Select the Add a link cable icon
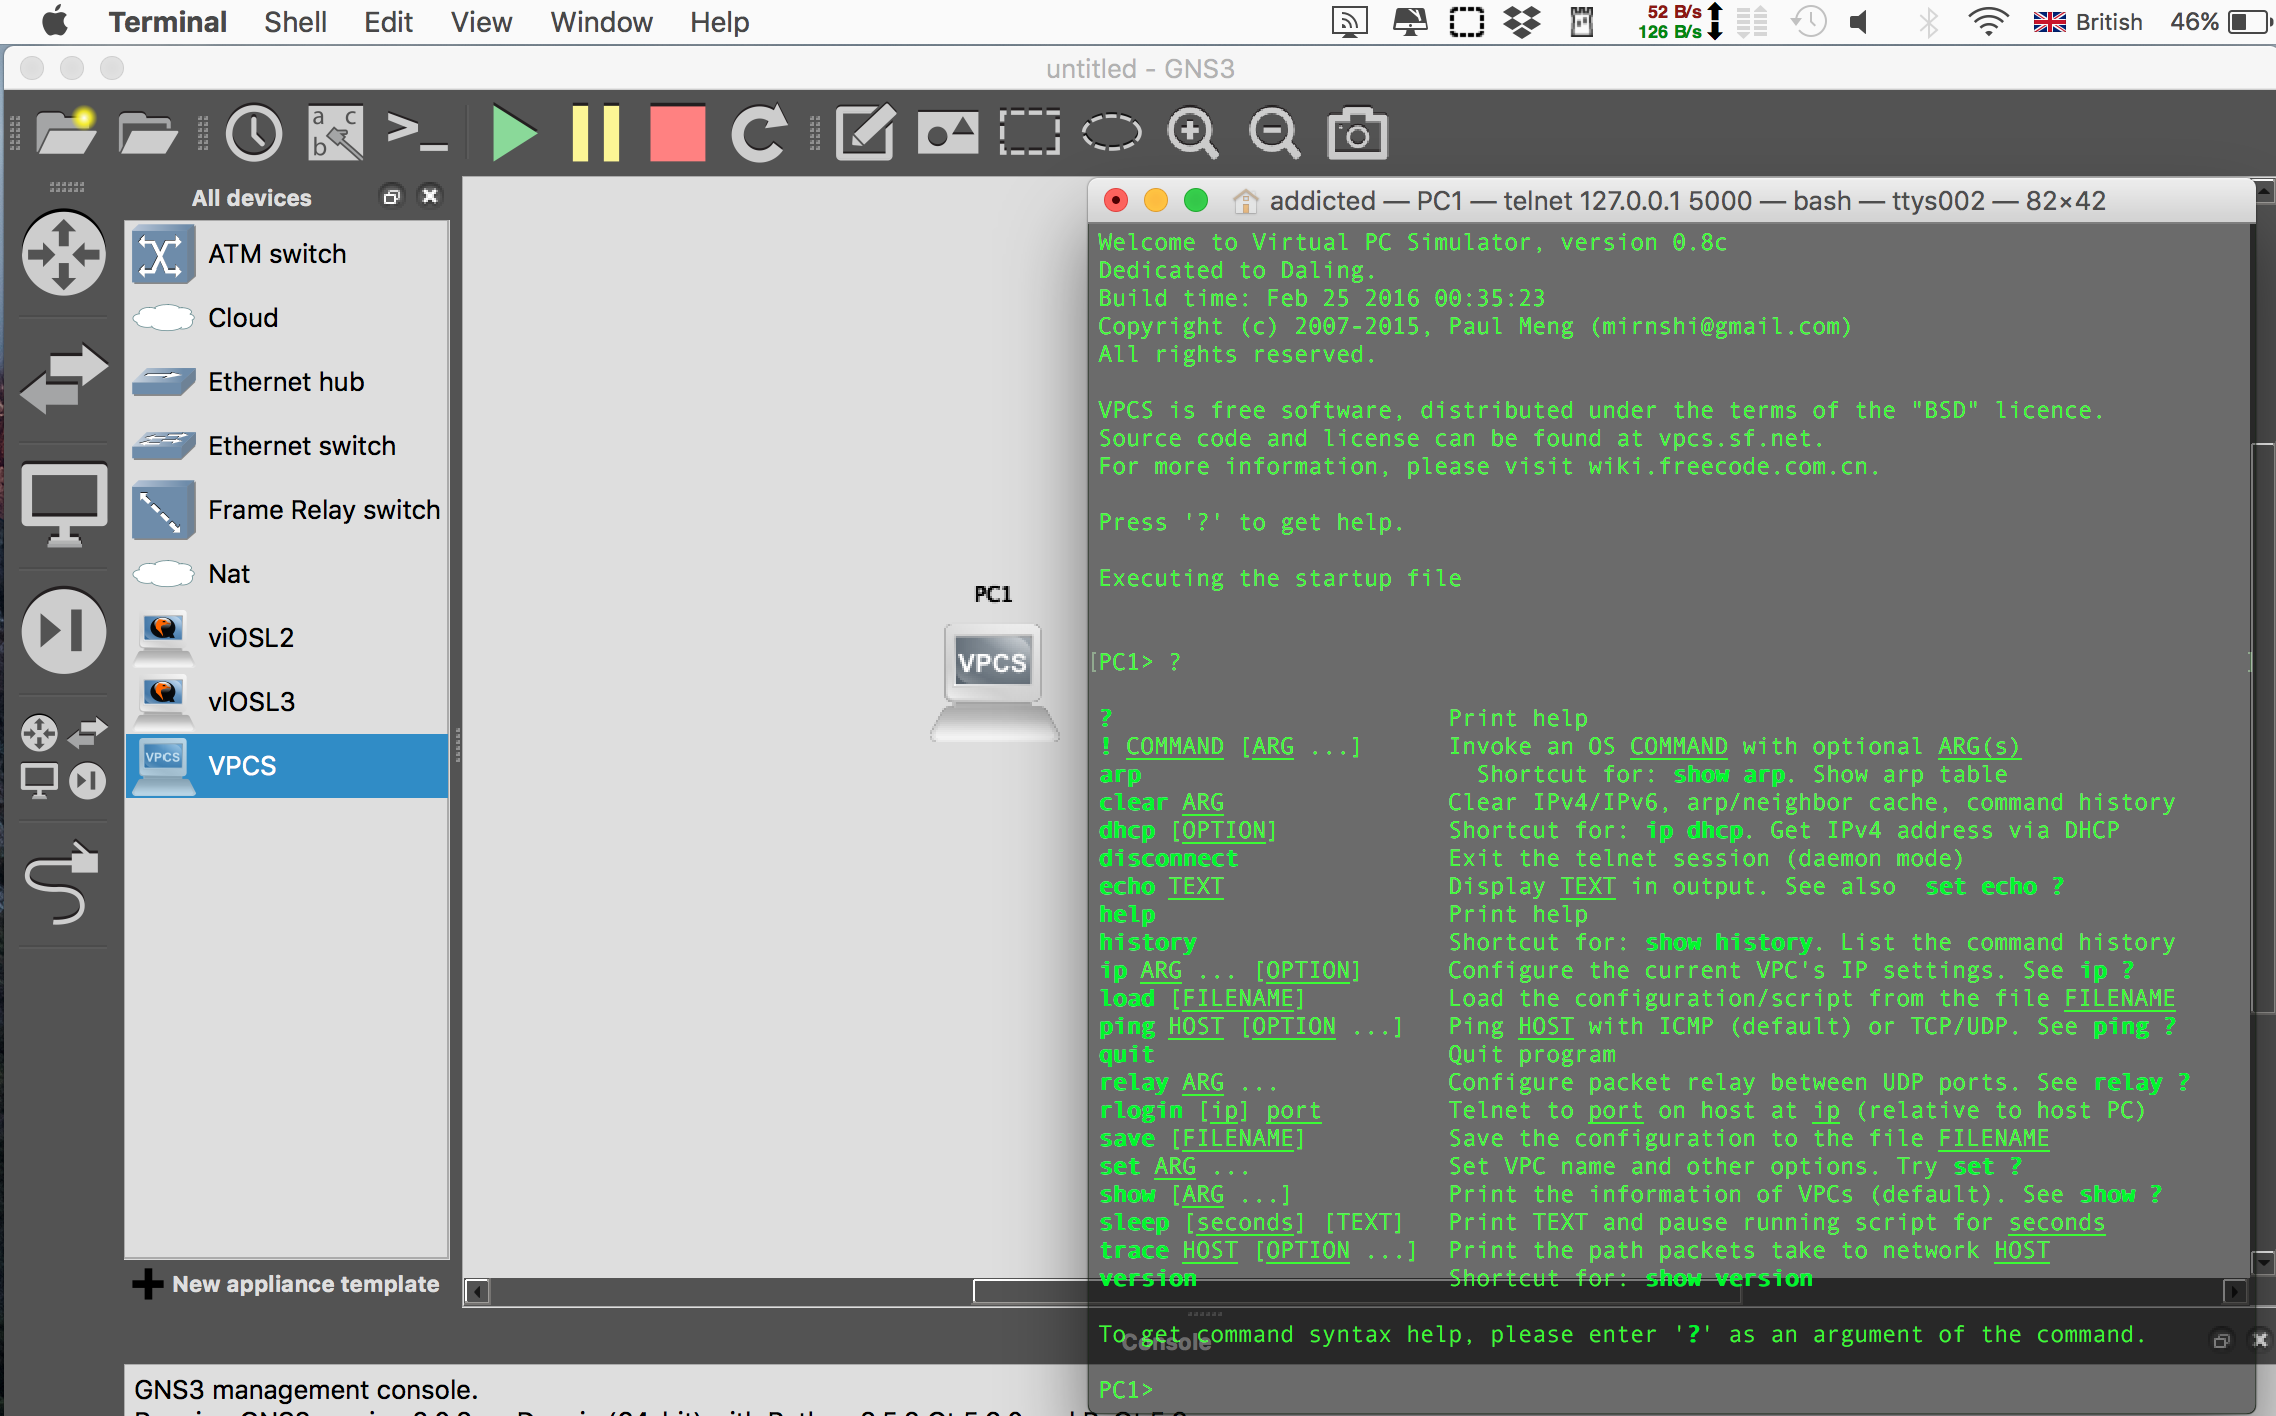 [x=64, y=882]
